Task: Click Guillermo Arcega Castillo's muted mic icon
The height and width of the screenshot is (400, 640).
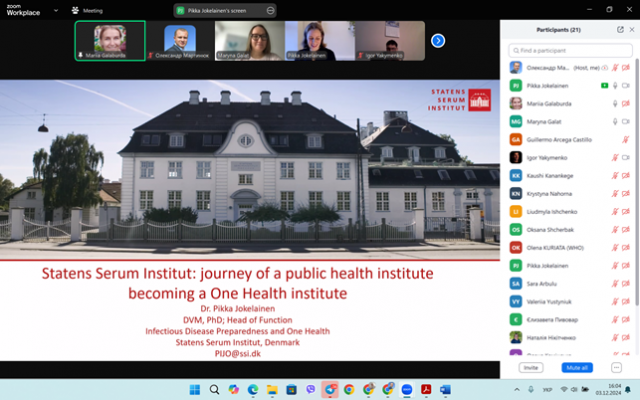Action: pyautogui.click(x=625, y=140)
